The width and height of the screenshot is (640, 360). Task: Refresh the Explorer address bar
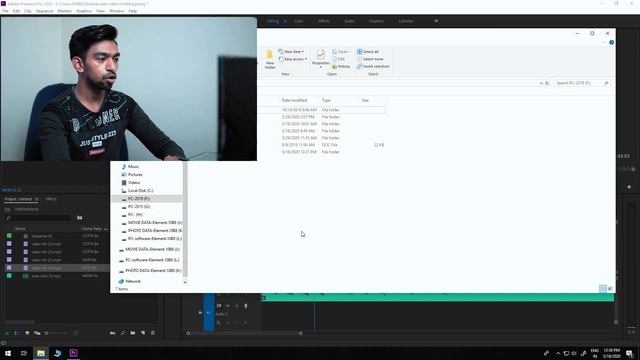[547, 83]
